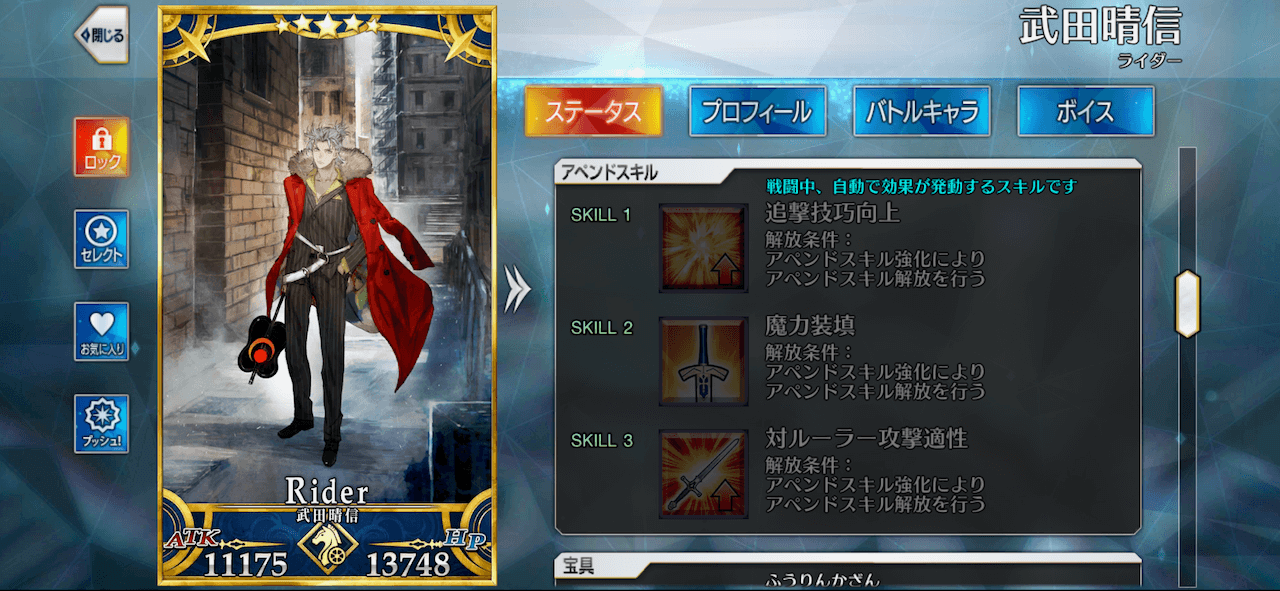The height and width of the screenshot is (591, 1280).
Task: Toggle the セレクト star button
Action: pos(101,239)
